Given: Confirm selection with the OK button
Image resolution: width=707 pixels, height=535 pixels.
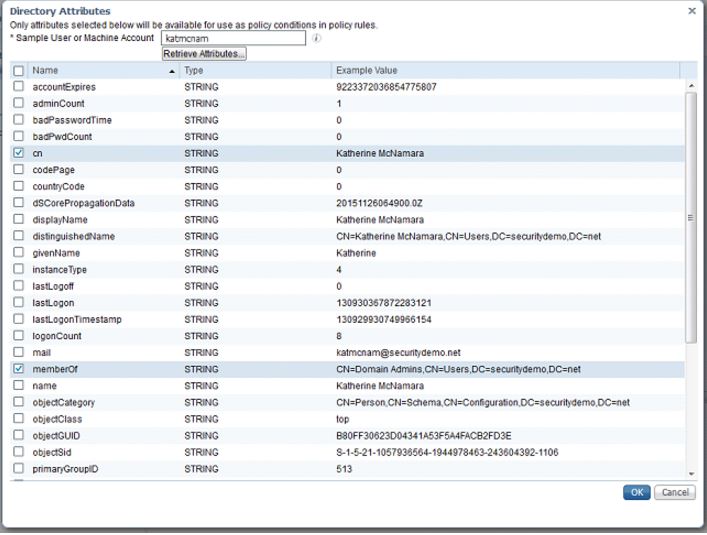Looking at the screenshot, I should [x=637, y=492].
